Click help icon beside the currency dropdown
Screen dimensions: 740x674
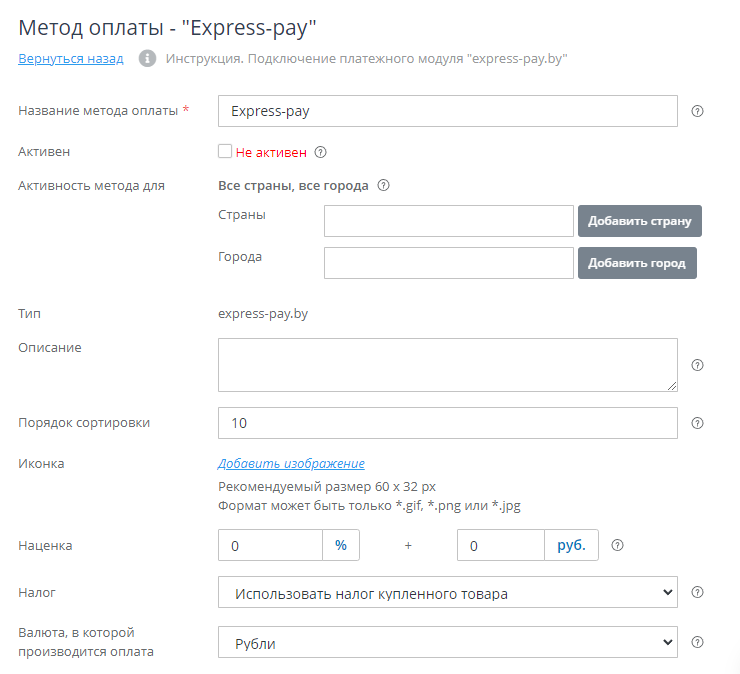[698, 642]
